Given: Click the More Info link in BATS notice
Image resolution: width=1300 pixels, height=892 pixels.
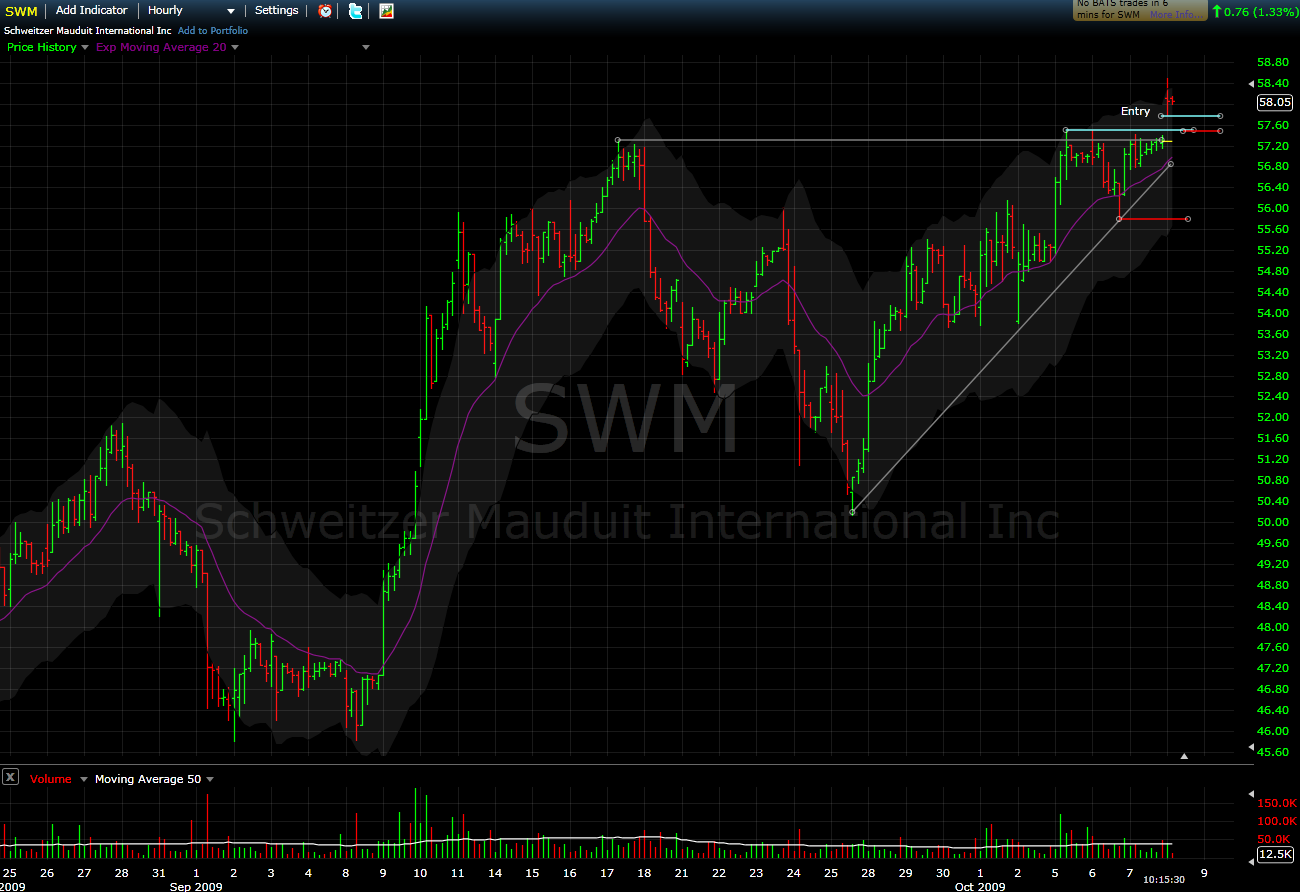Looking at the screenshot, I should [1175, 15].
